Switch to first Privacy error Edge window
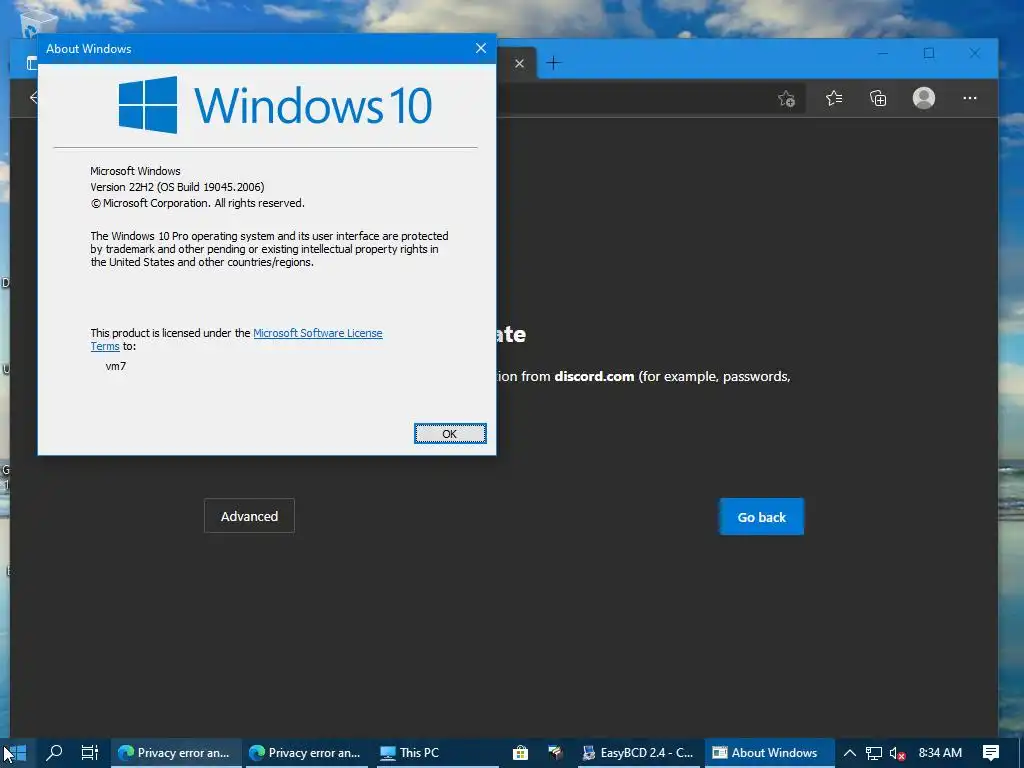Image resolution: width=1024 pixels, height=768 pixels. (176, 753)
